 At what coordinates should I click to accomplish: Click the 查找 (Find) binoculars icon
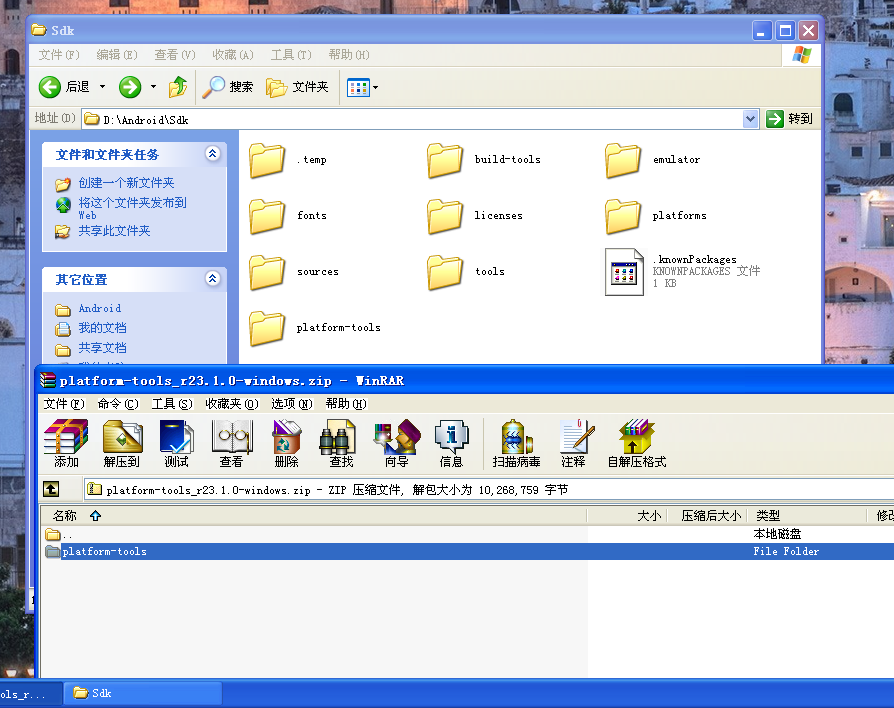341,443
